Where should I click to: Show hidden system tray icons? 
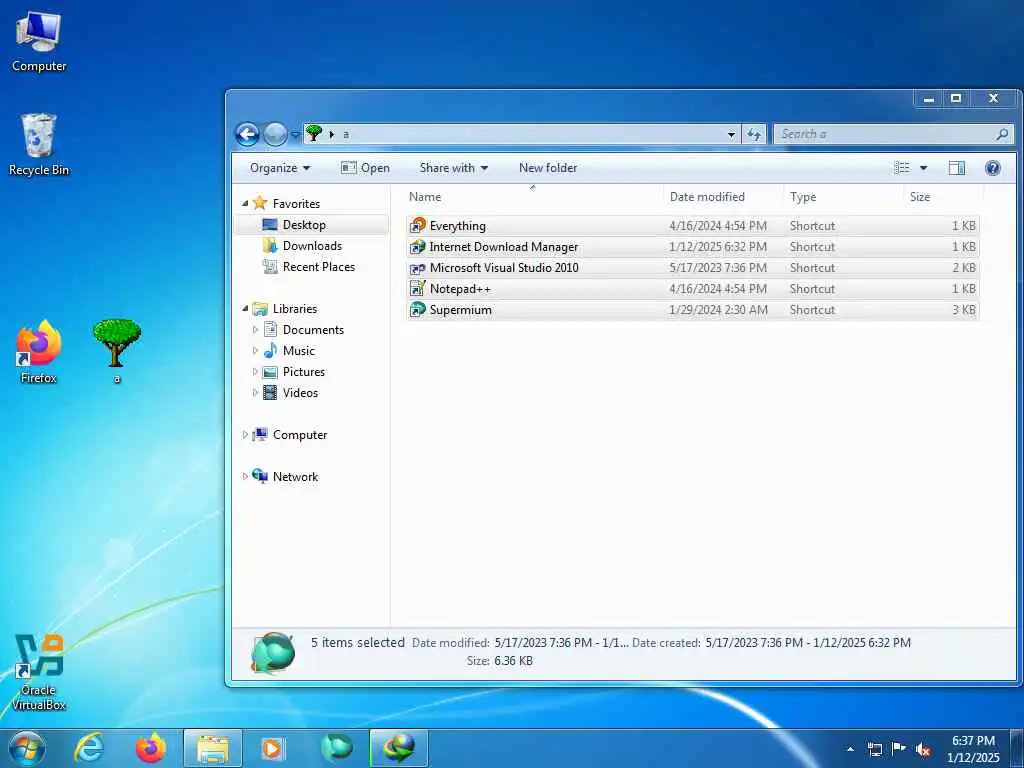tap(850, 749)
